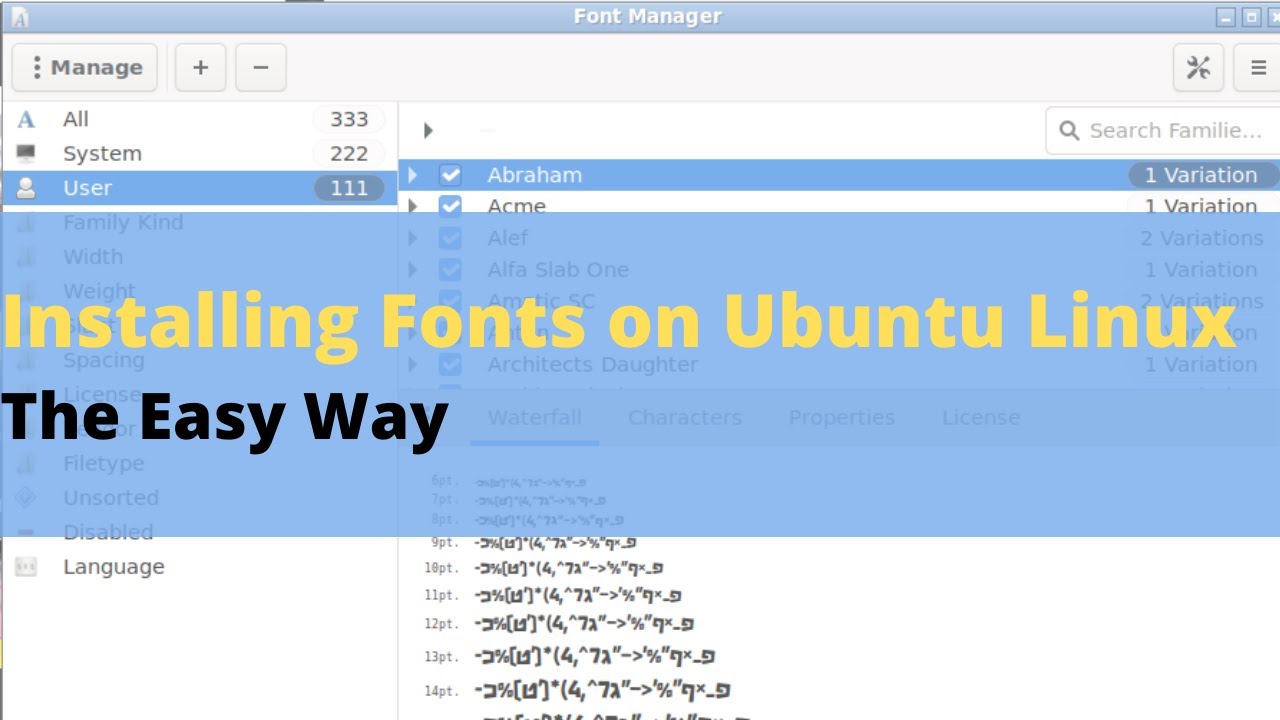The image size is (1280, 720).
Task: Click the 10pt. waterfall preview line
Action: pyautogui.click(x=568, y=569)
